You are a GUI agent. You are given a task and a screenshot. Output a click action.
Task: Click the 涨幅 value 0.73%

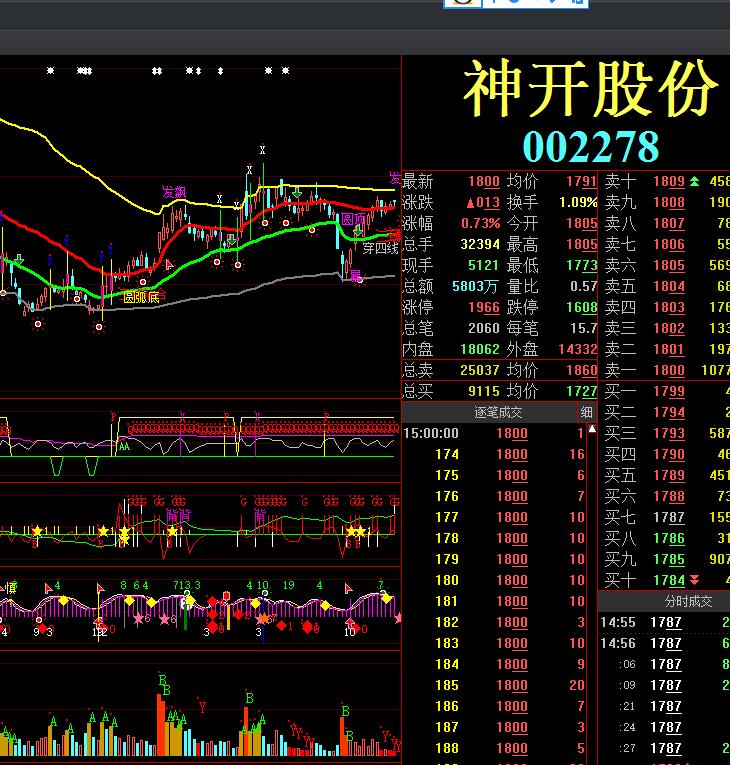click(480, 223)
